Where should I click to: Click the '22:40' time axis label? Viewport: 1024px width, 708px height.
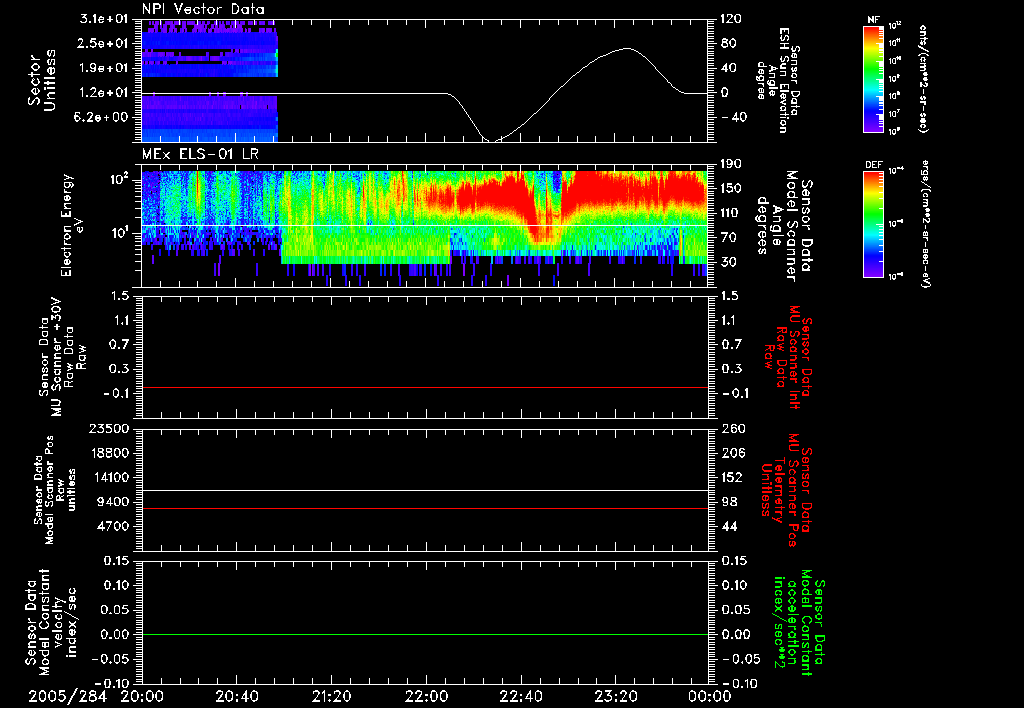520,696
